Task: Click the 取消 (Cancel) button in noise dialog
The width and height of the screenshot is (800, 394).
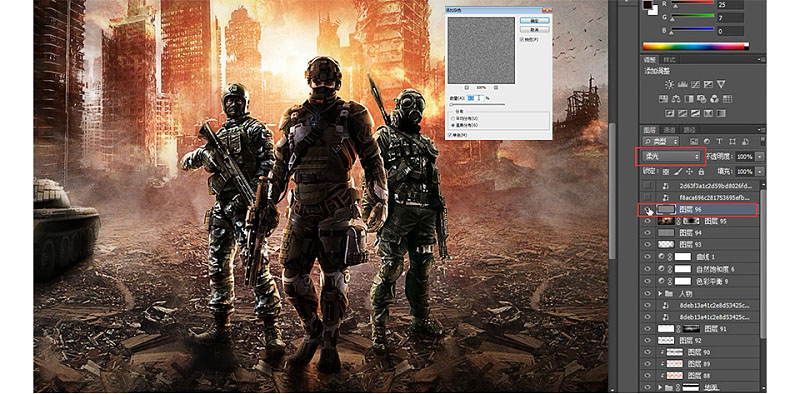Action: click(534, 30)
